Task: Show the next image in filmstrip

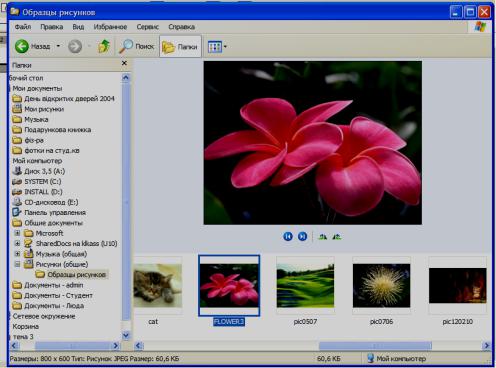Action: coord(302,236)
